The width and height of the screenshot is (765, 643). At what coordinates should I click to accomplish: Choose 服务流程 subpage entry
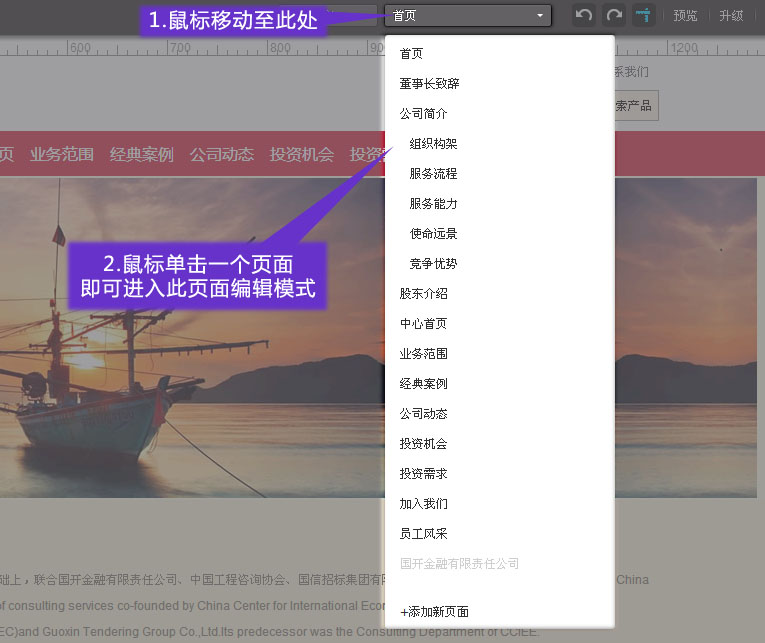pos(433,174)
